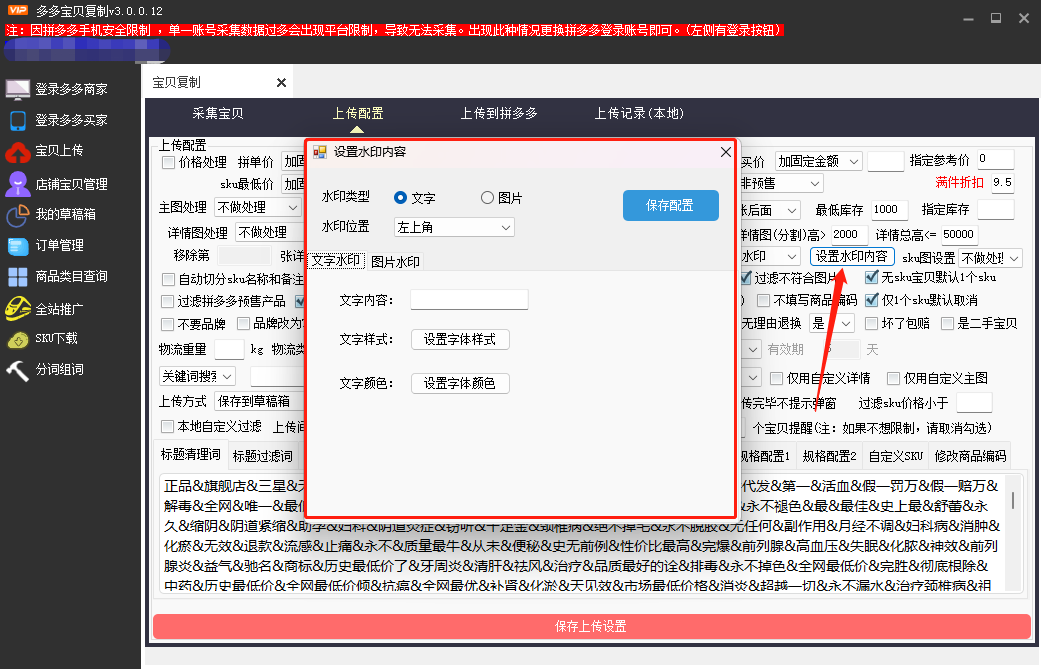
Task: Open the 登录多多商家 monitor icon
Action: [18, 90]
